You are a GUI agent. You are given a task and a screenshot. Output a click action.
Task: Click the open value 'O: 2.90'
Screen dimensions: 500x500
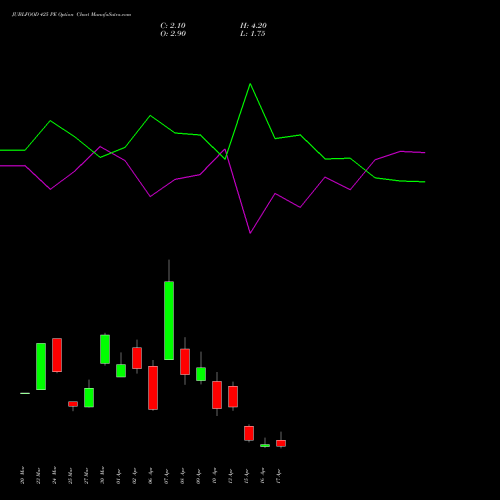click(x=173, y=33)
